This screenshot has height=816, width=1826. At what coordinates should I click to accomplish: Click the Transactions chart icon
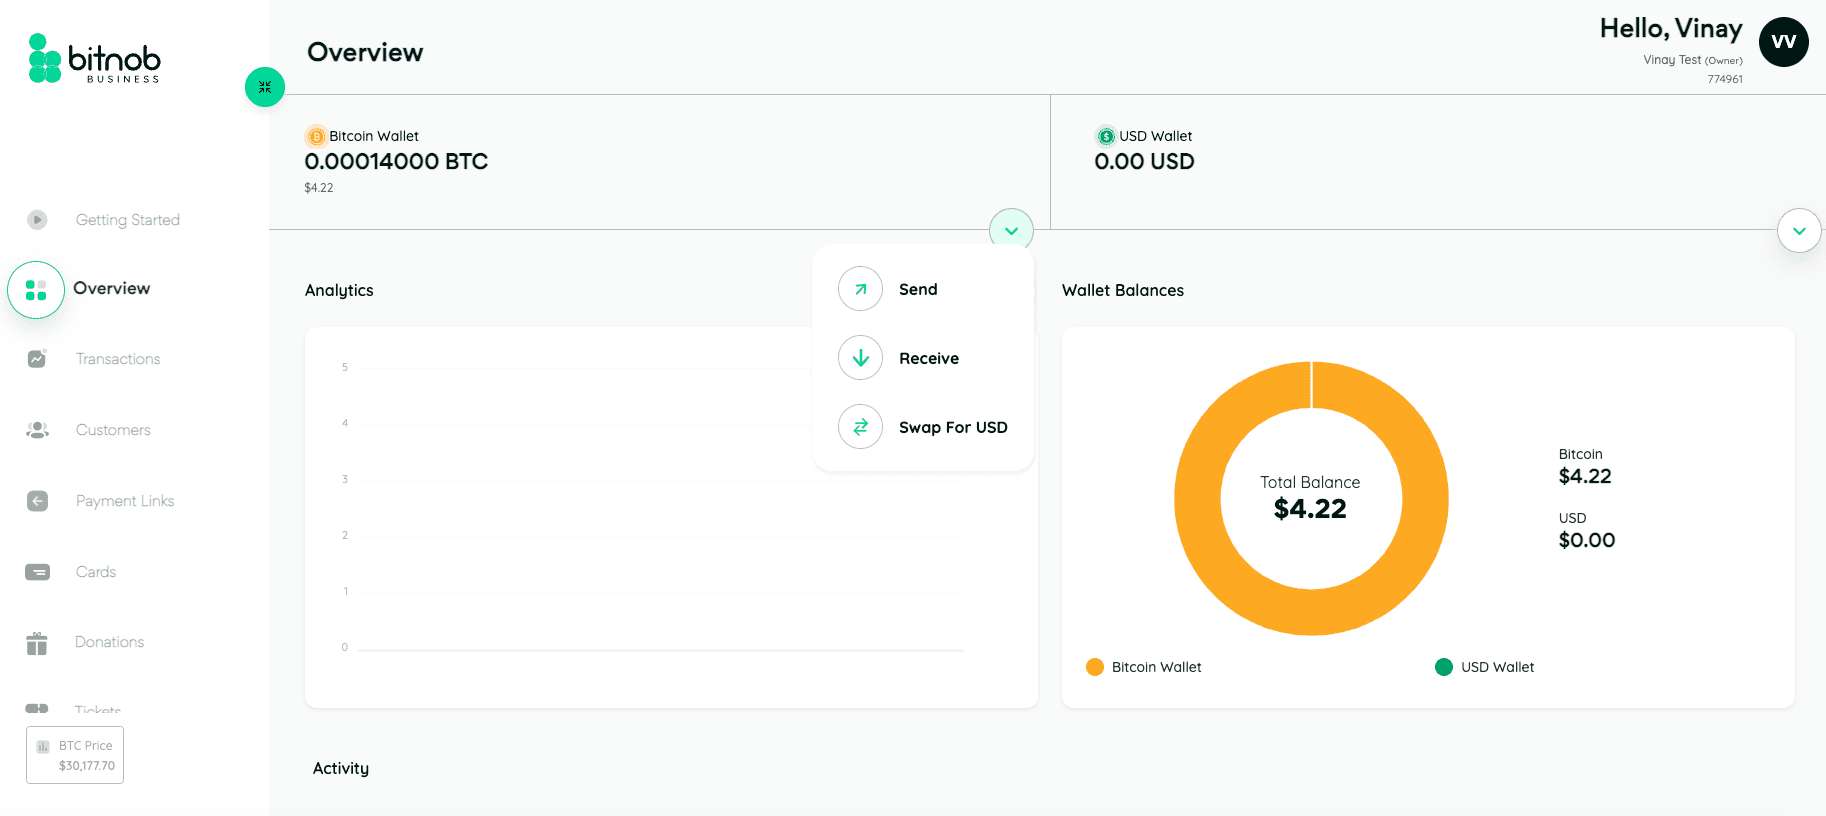[37, 358]
